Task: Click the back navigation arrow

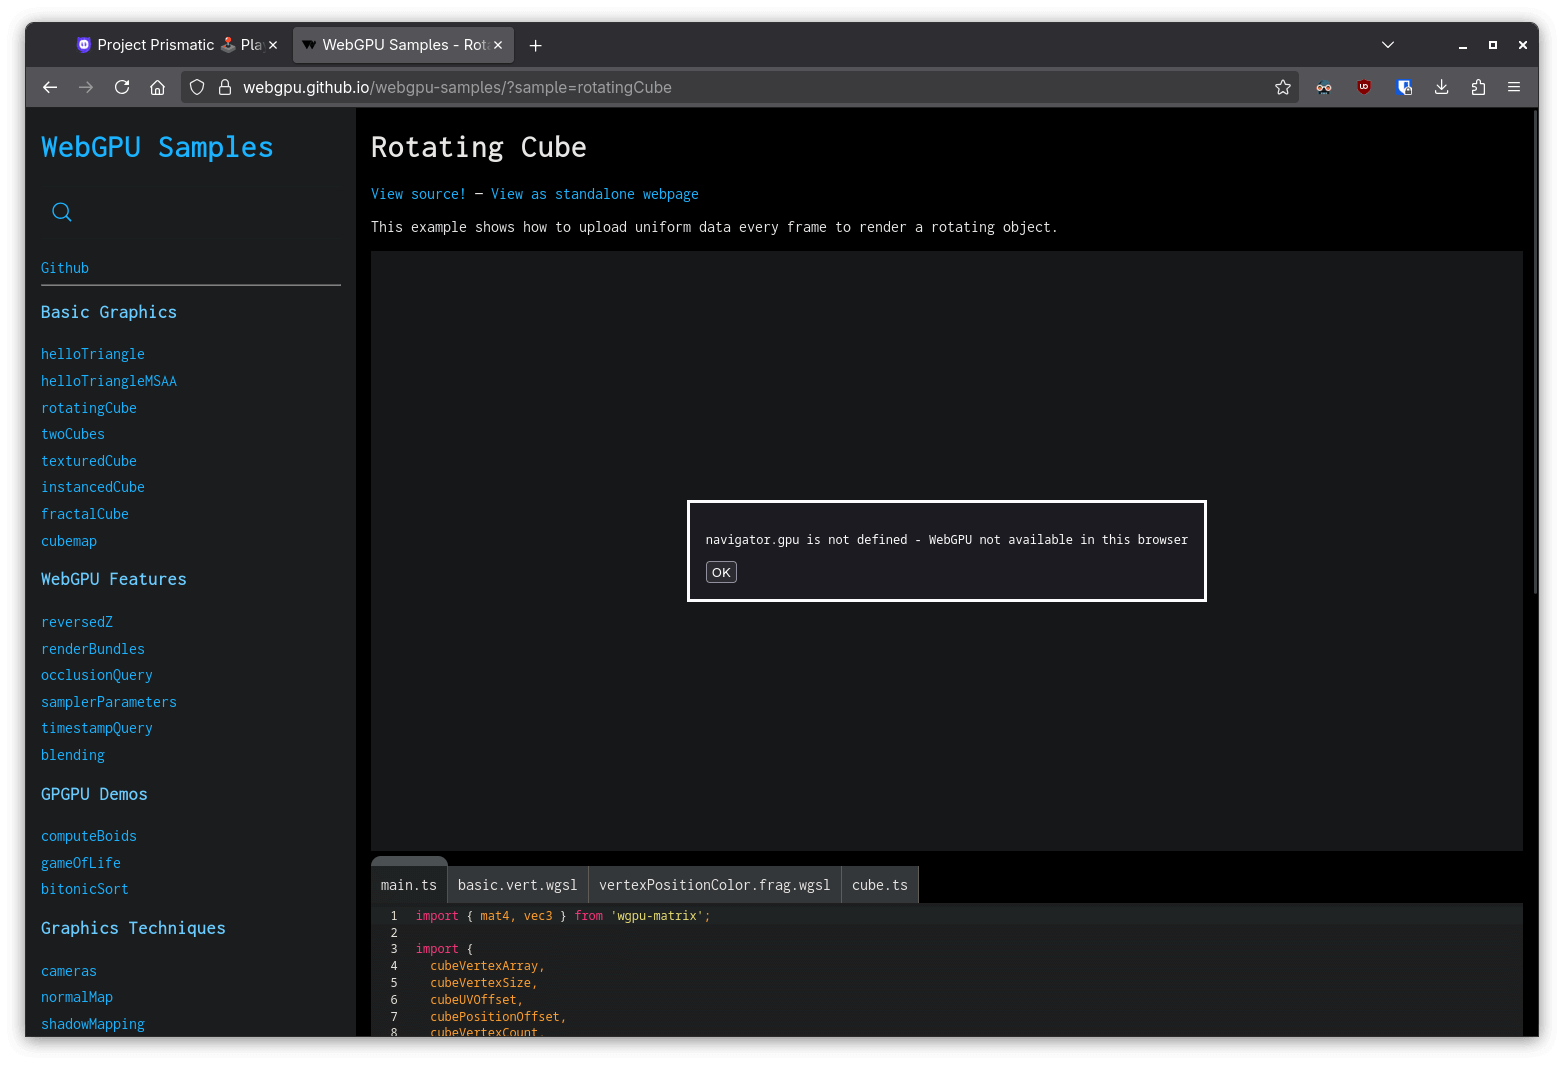Action: pos(50,87)
